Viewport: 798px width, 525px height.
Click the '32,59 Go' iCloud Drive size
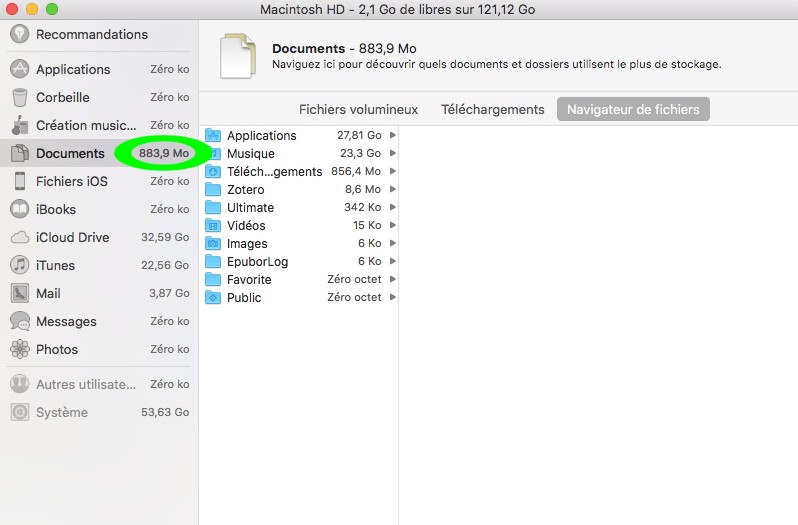click(165, 237)
